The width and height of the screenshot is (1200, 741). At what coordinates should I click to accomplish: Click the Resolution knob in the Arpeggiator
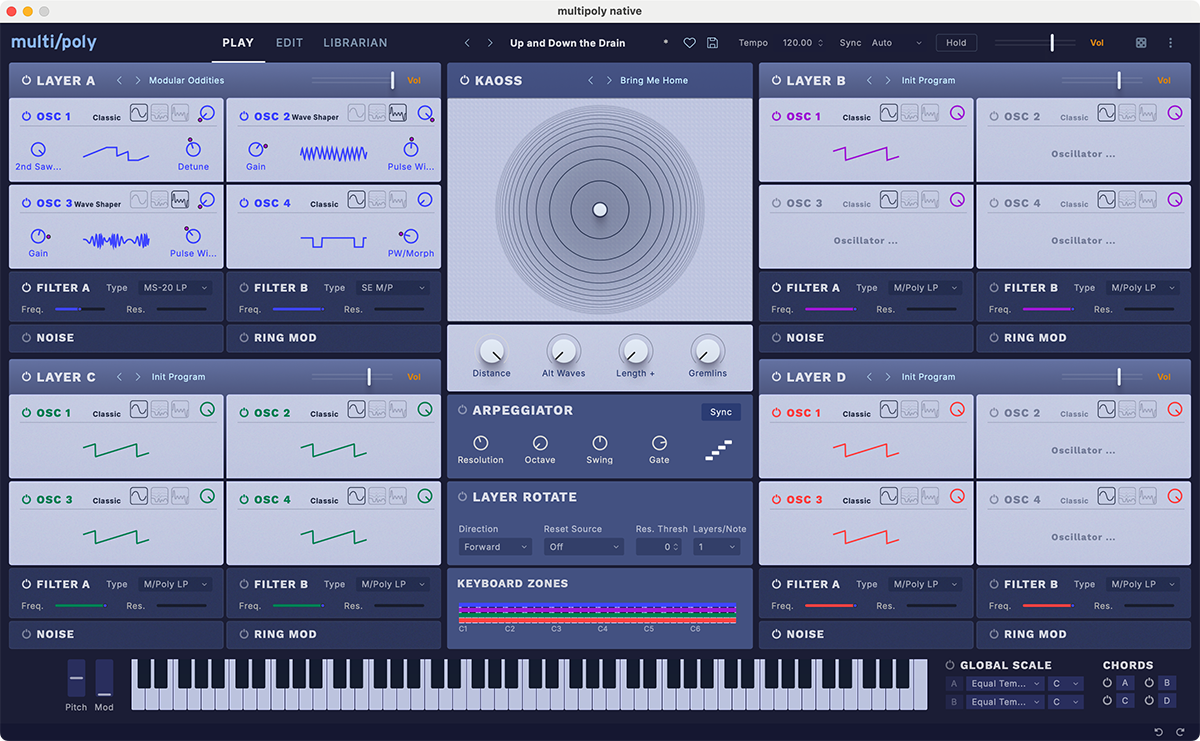481,442
